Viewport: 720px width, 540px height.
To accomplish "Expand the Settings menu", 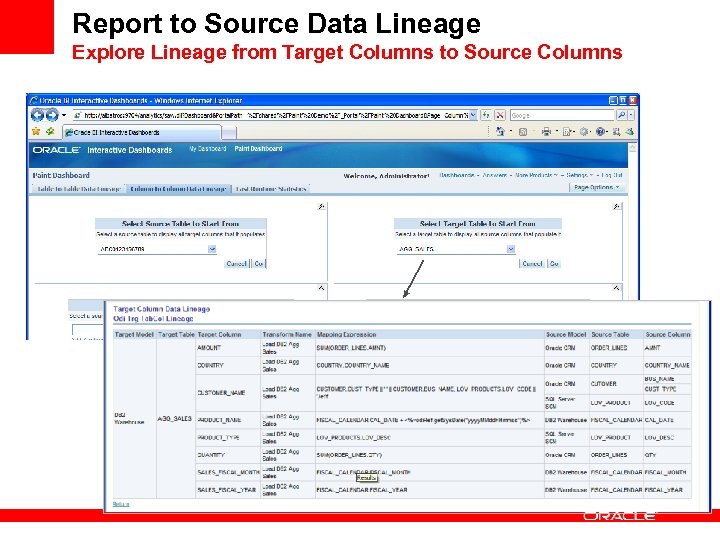I will pos(577,175).
